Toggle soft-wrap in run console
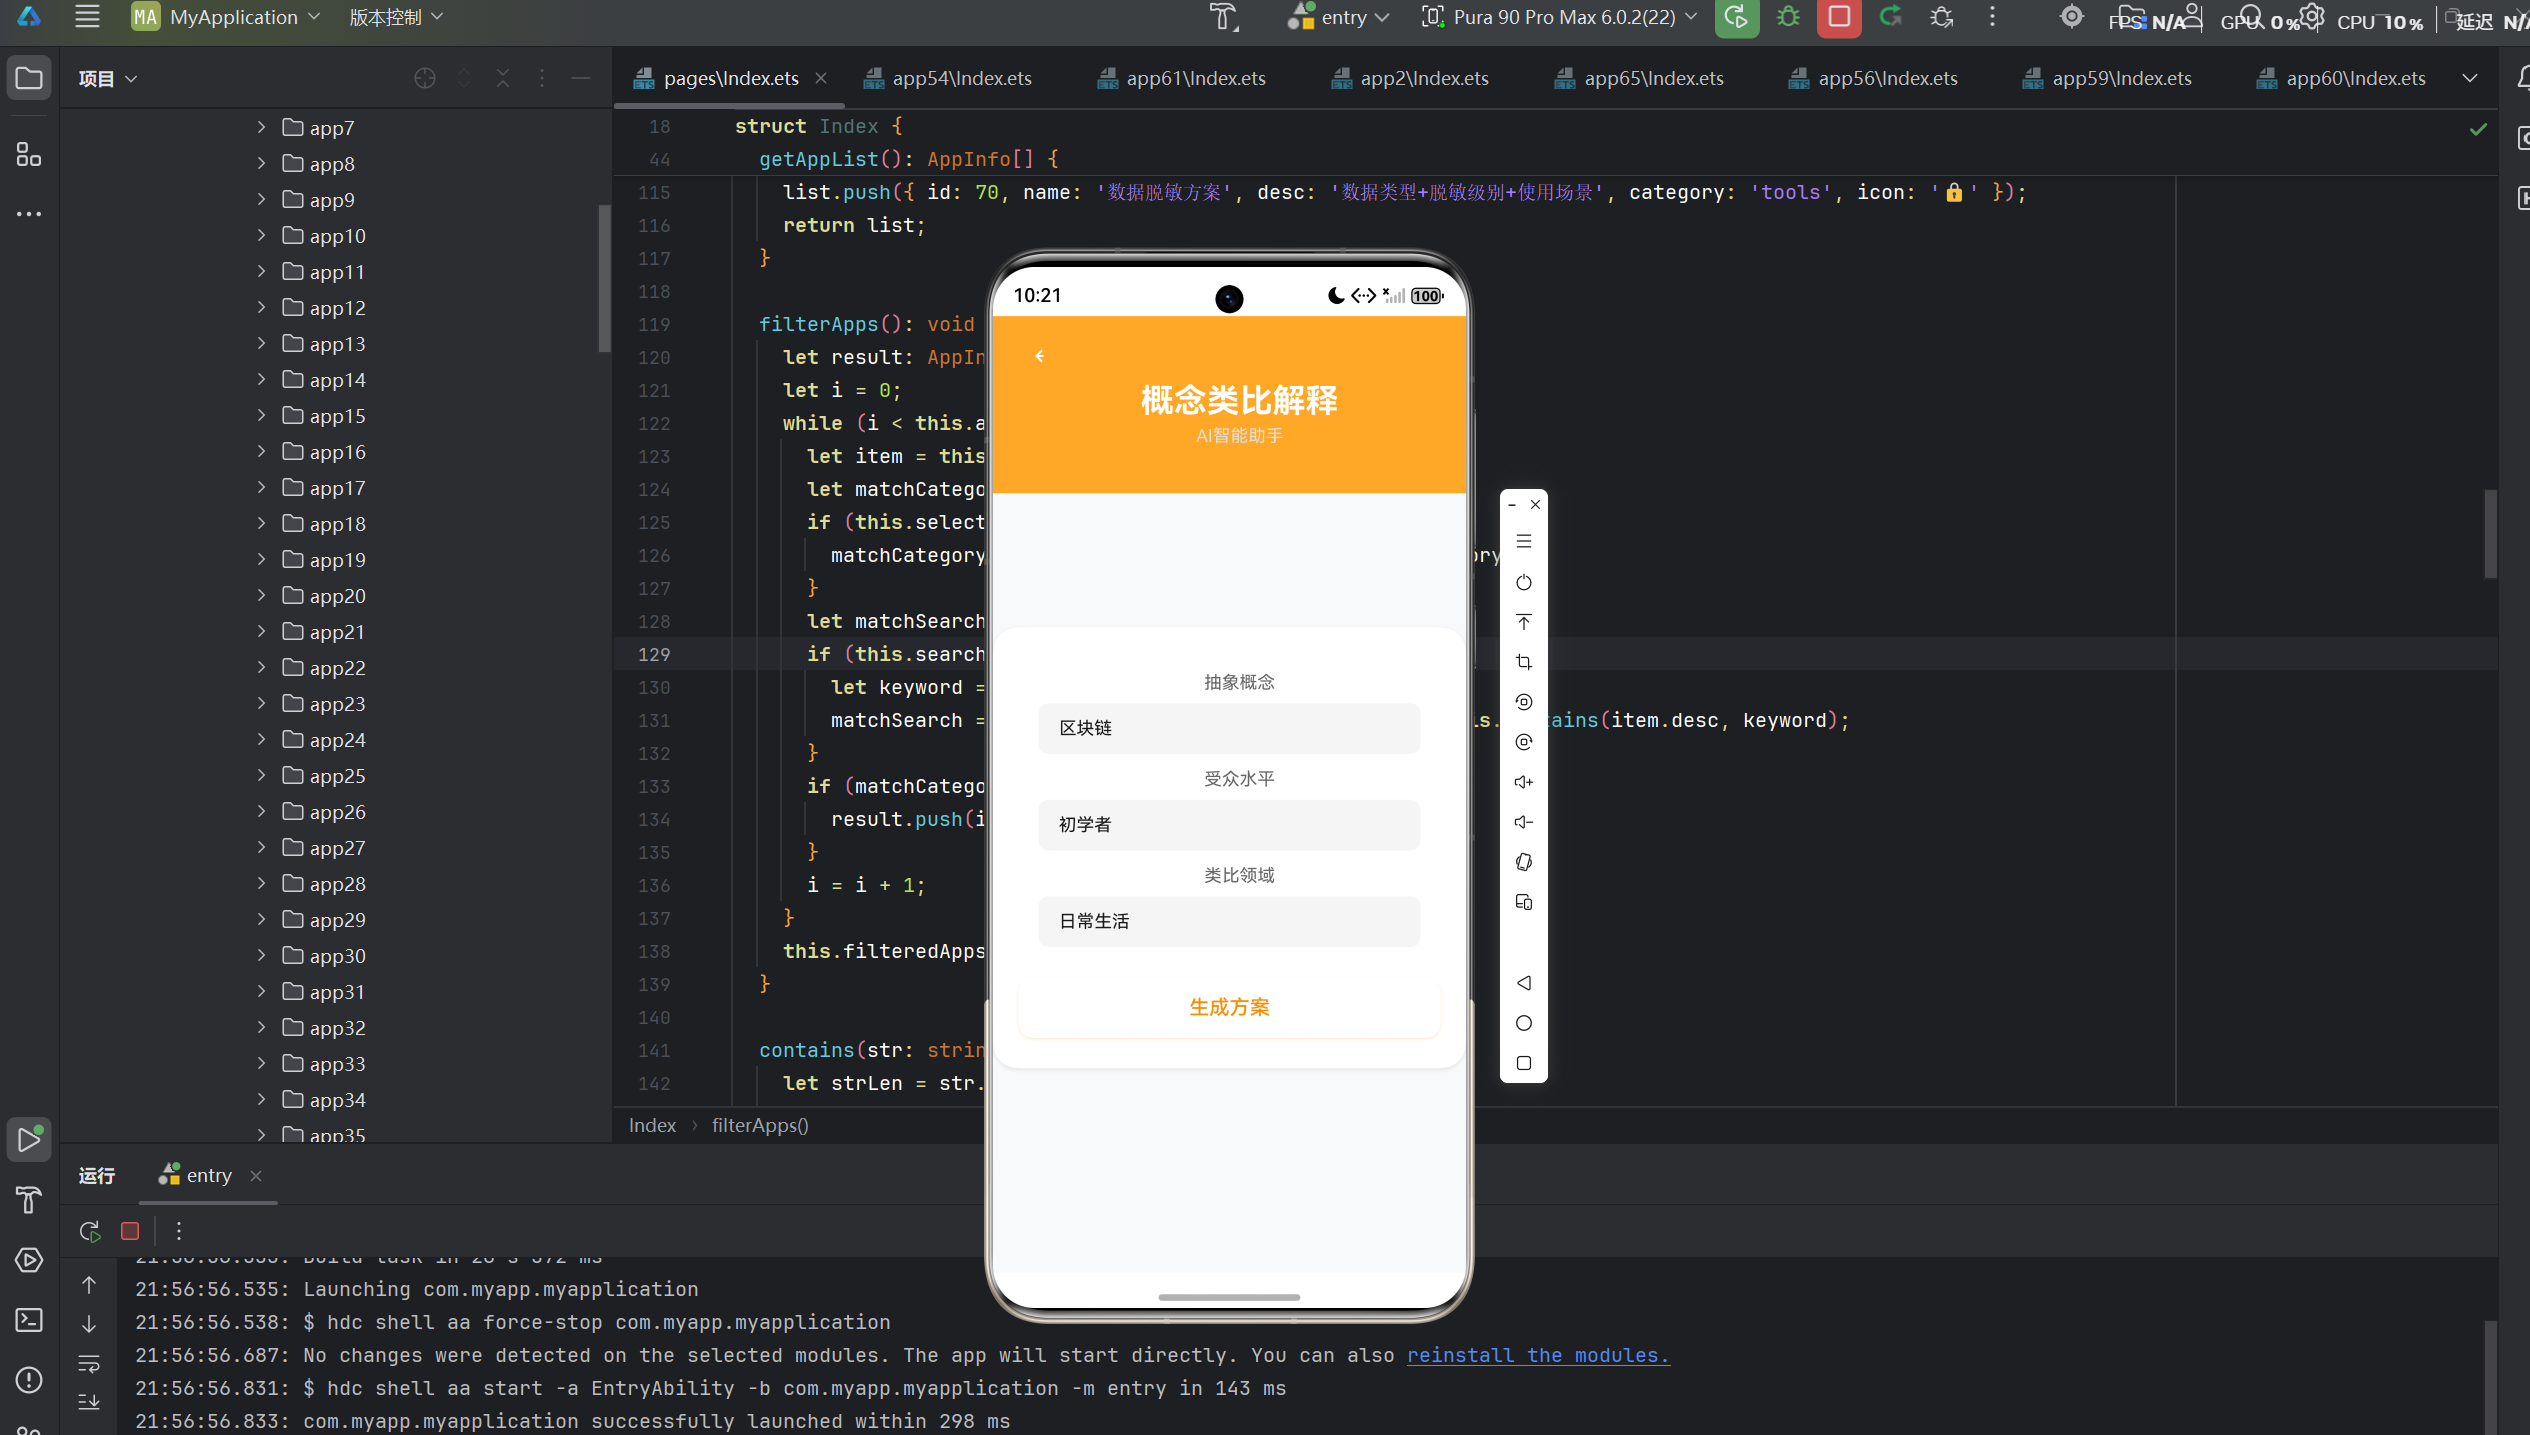This screenshot has width=2530, height=1435. click(89, 1363)
